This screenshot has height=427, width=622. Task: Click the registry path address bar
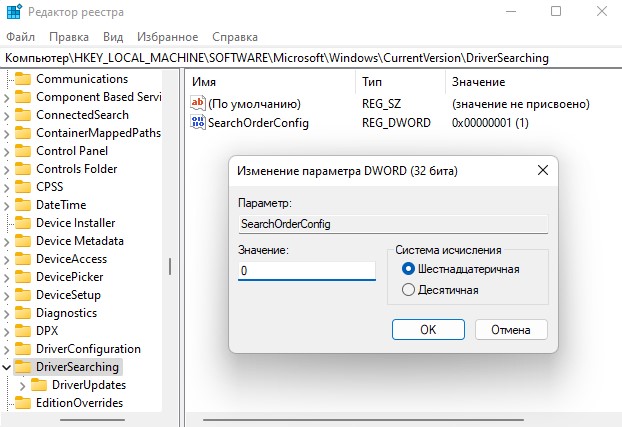pos(311,58)
